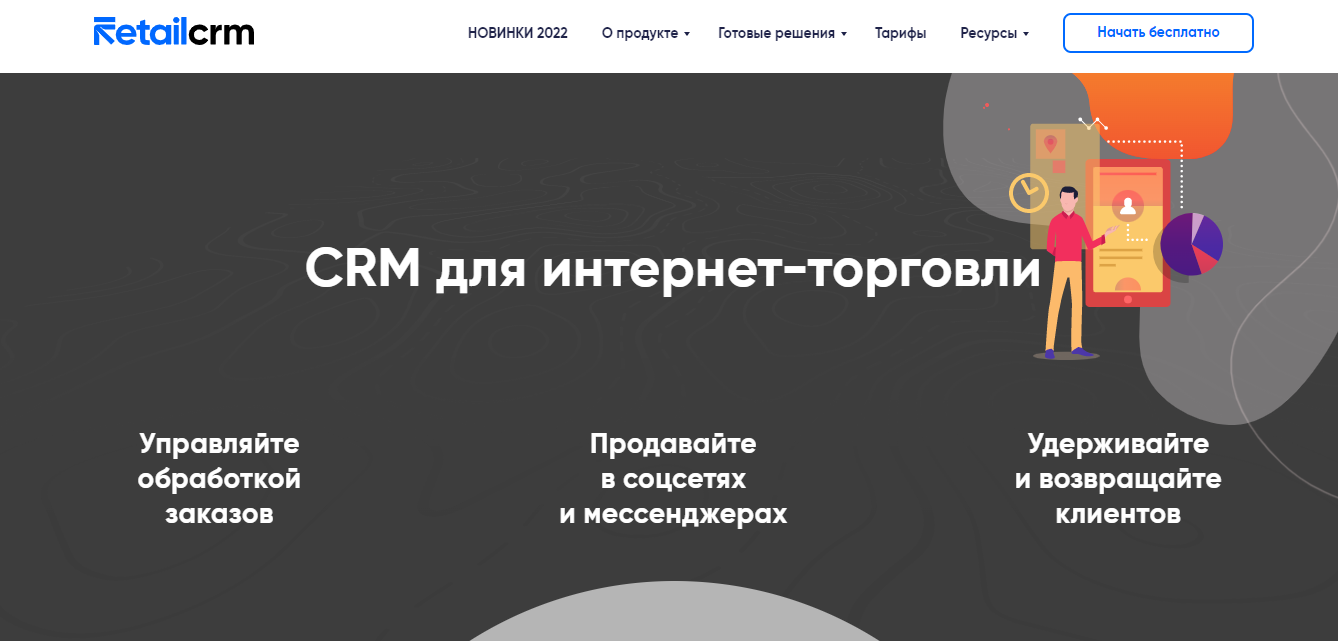1338x641 pixels.
Task: Click the Продавайте в соцсетях и мессенджерах block
Action: point(671,478)
